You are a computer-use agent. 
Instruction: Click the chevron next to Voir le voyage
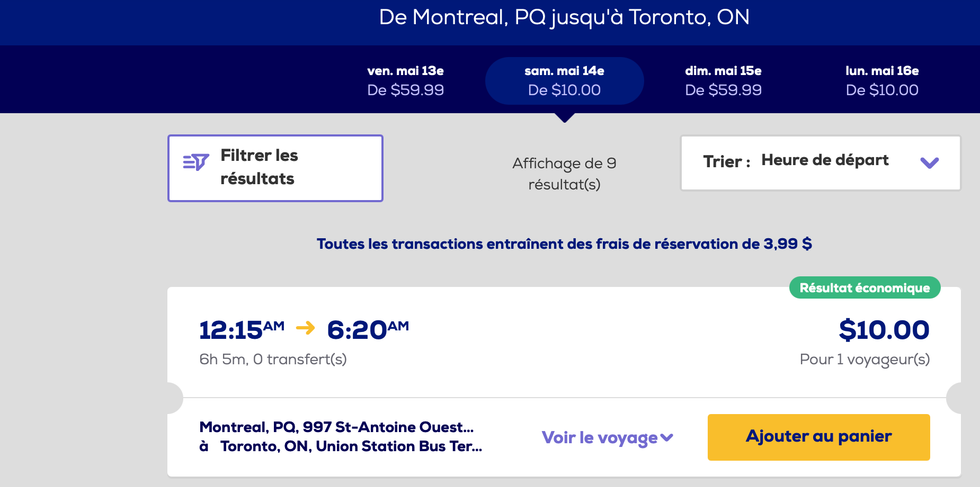tap(667, 438)
